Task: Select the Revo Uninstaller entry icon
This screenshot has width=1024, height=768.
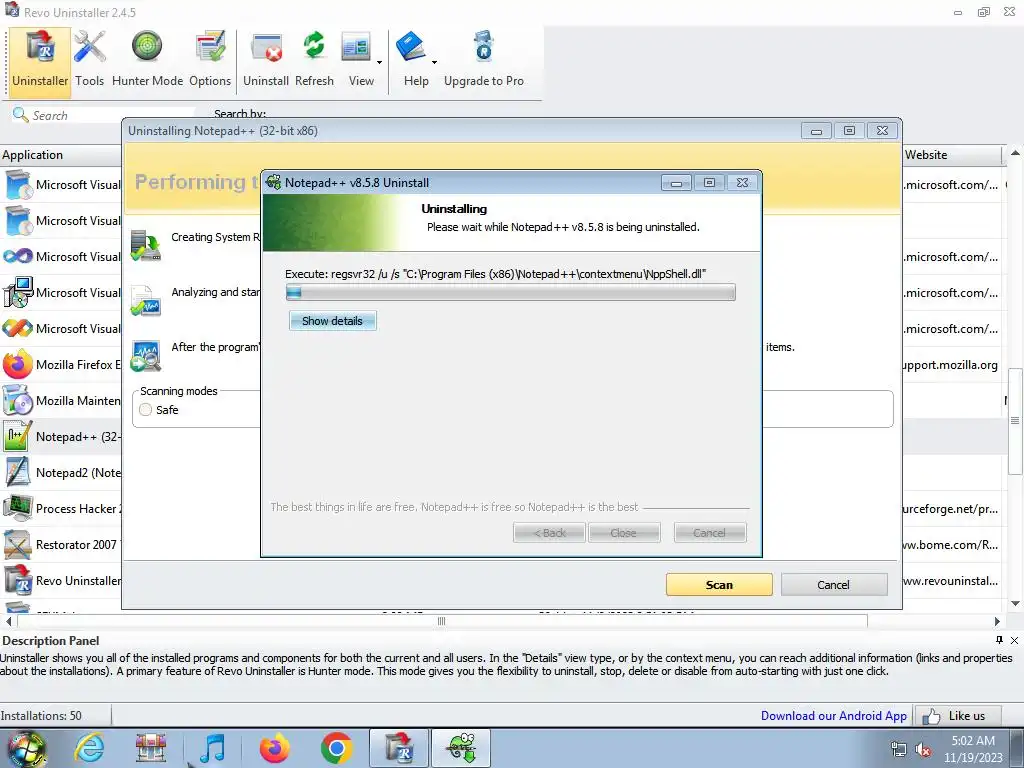Action: 18,580
